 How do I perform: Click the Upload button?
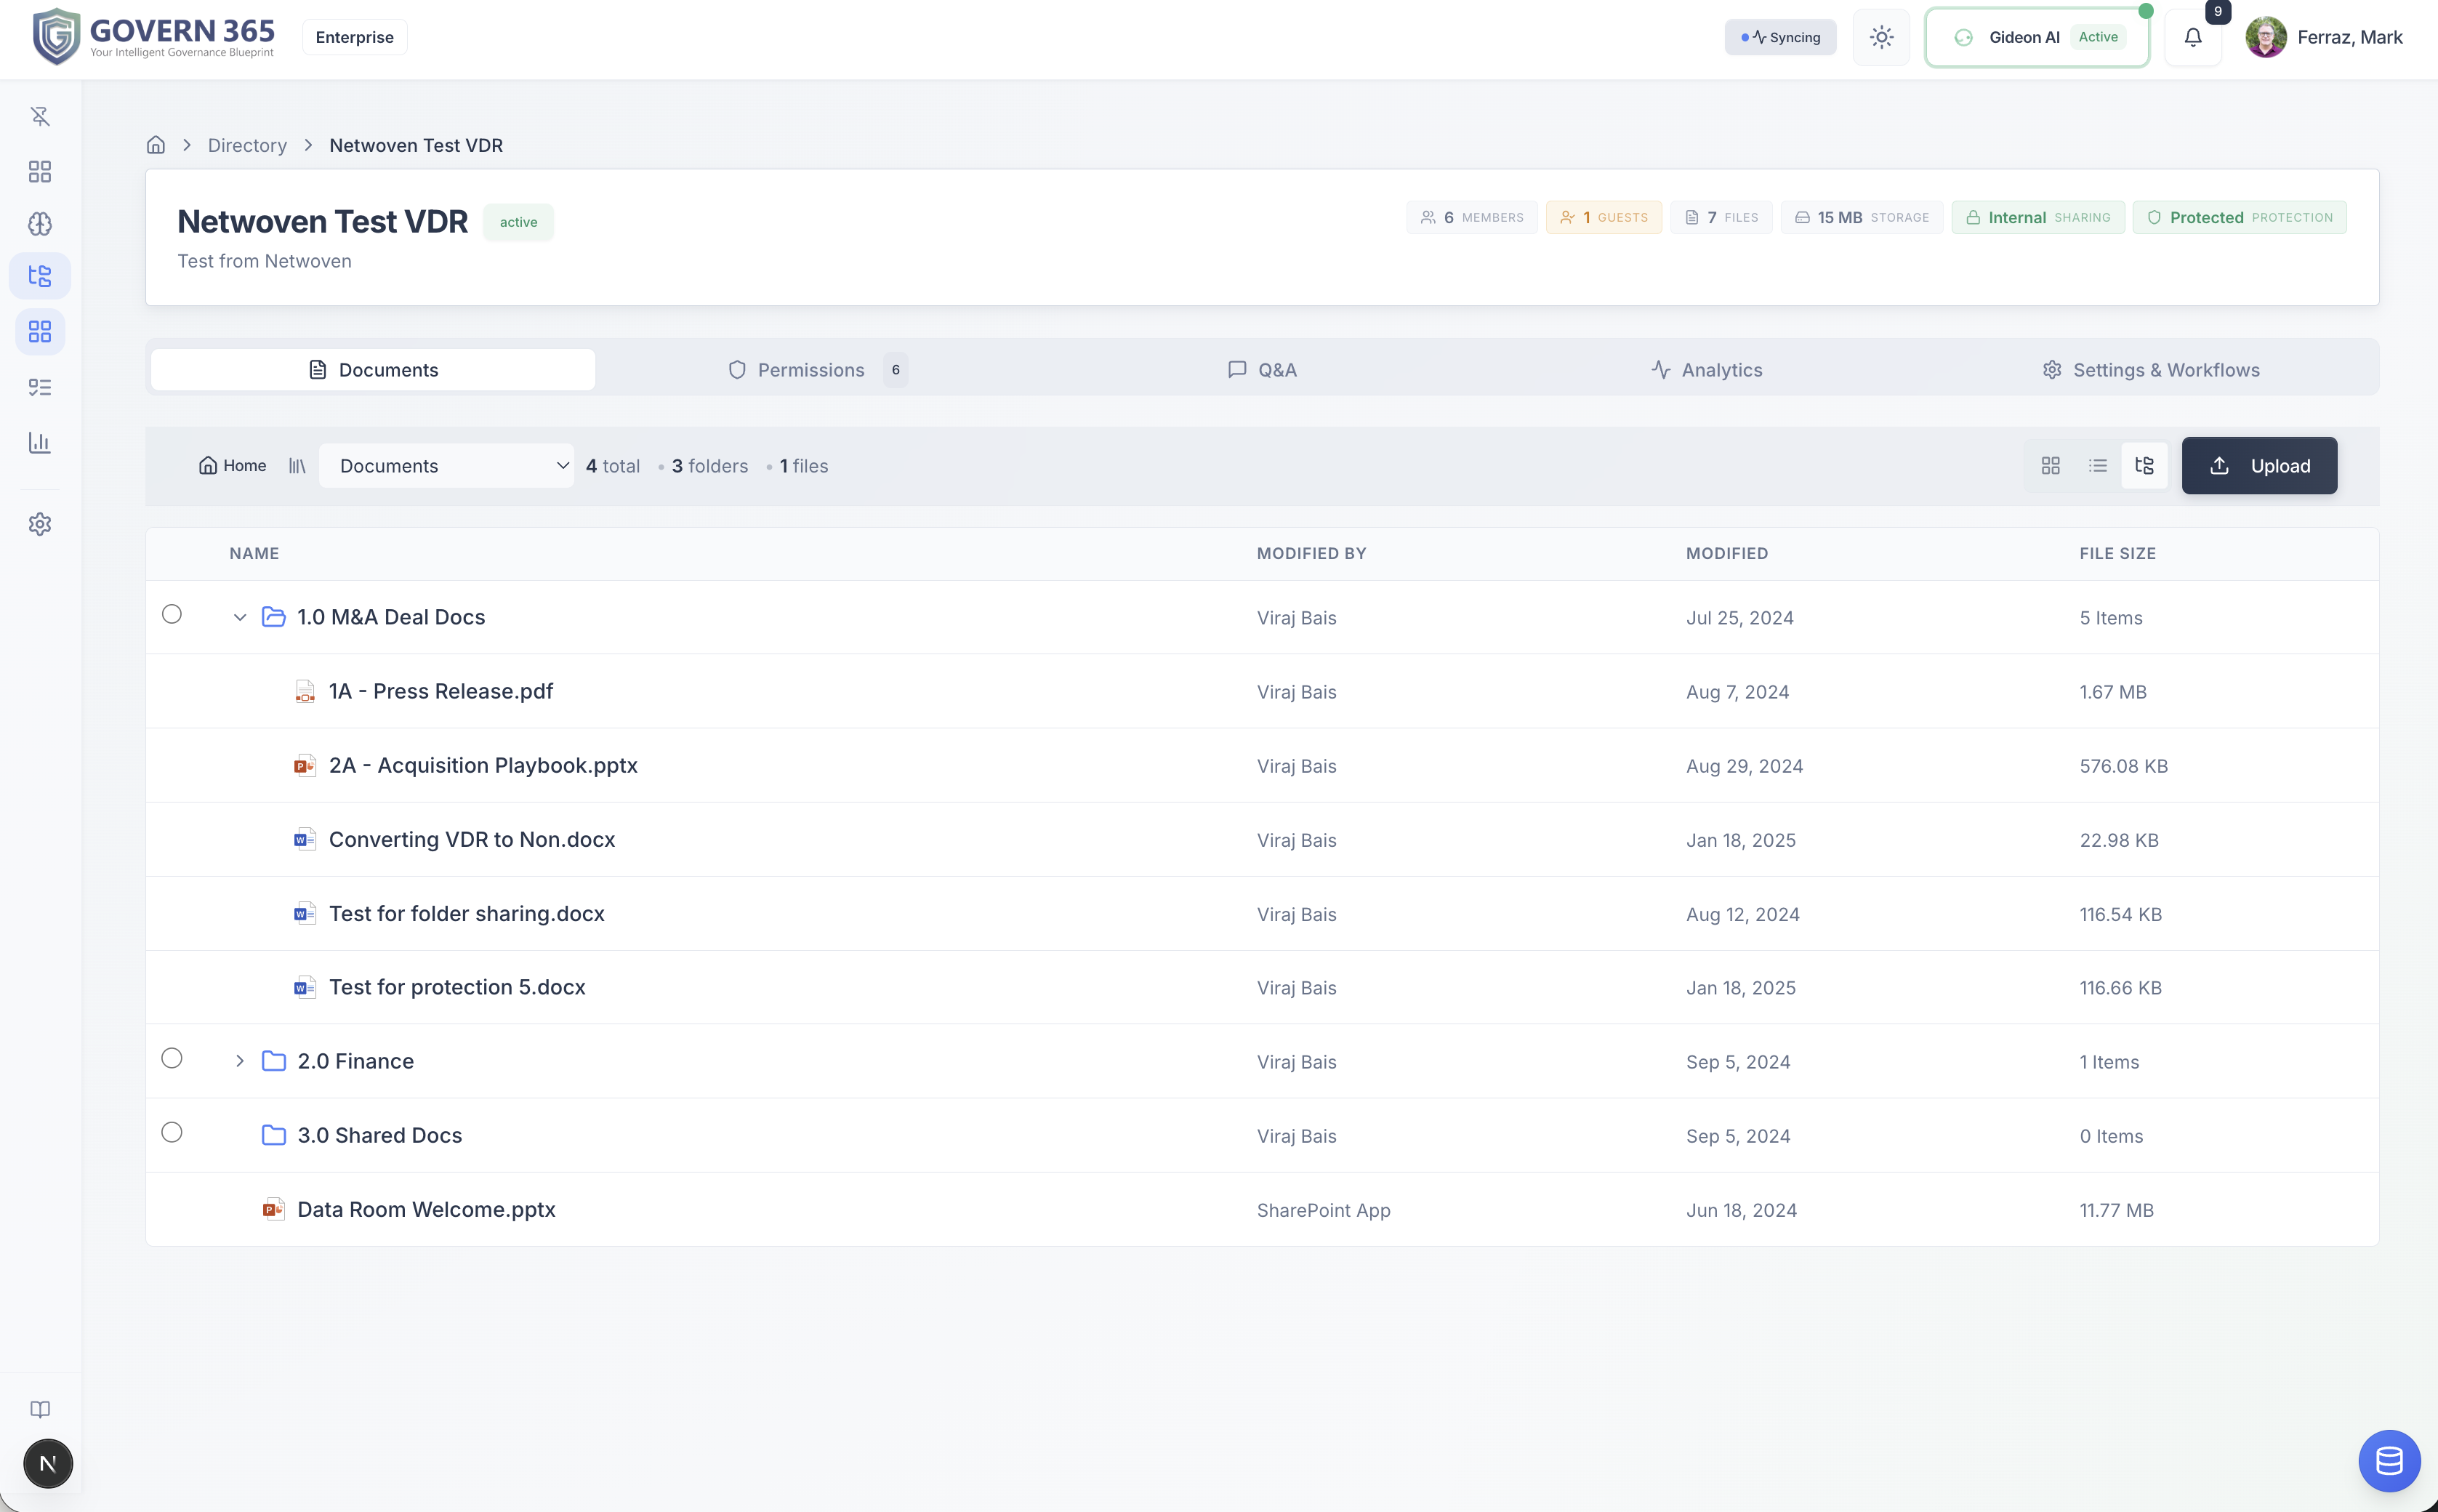2258,466
